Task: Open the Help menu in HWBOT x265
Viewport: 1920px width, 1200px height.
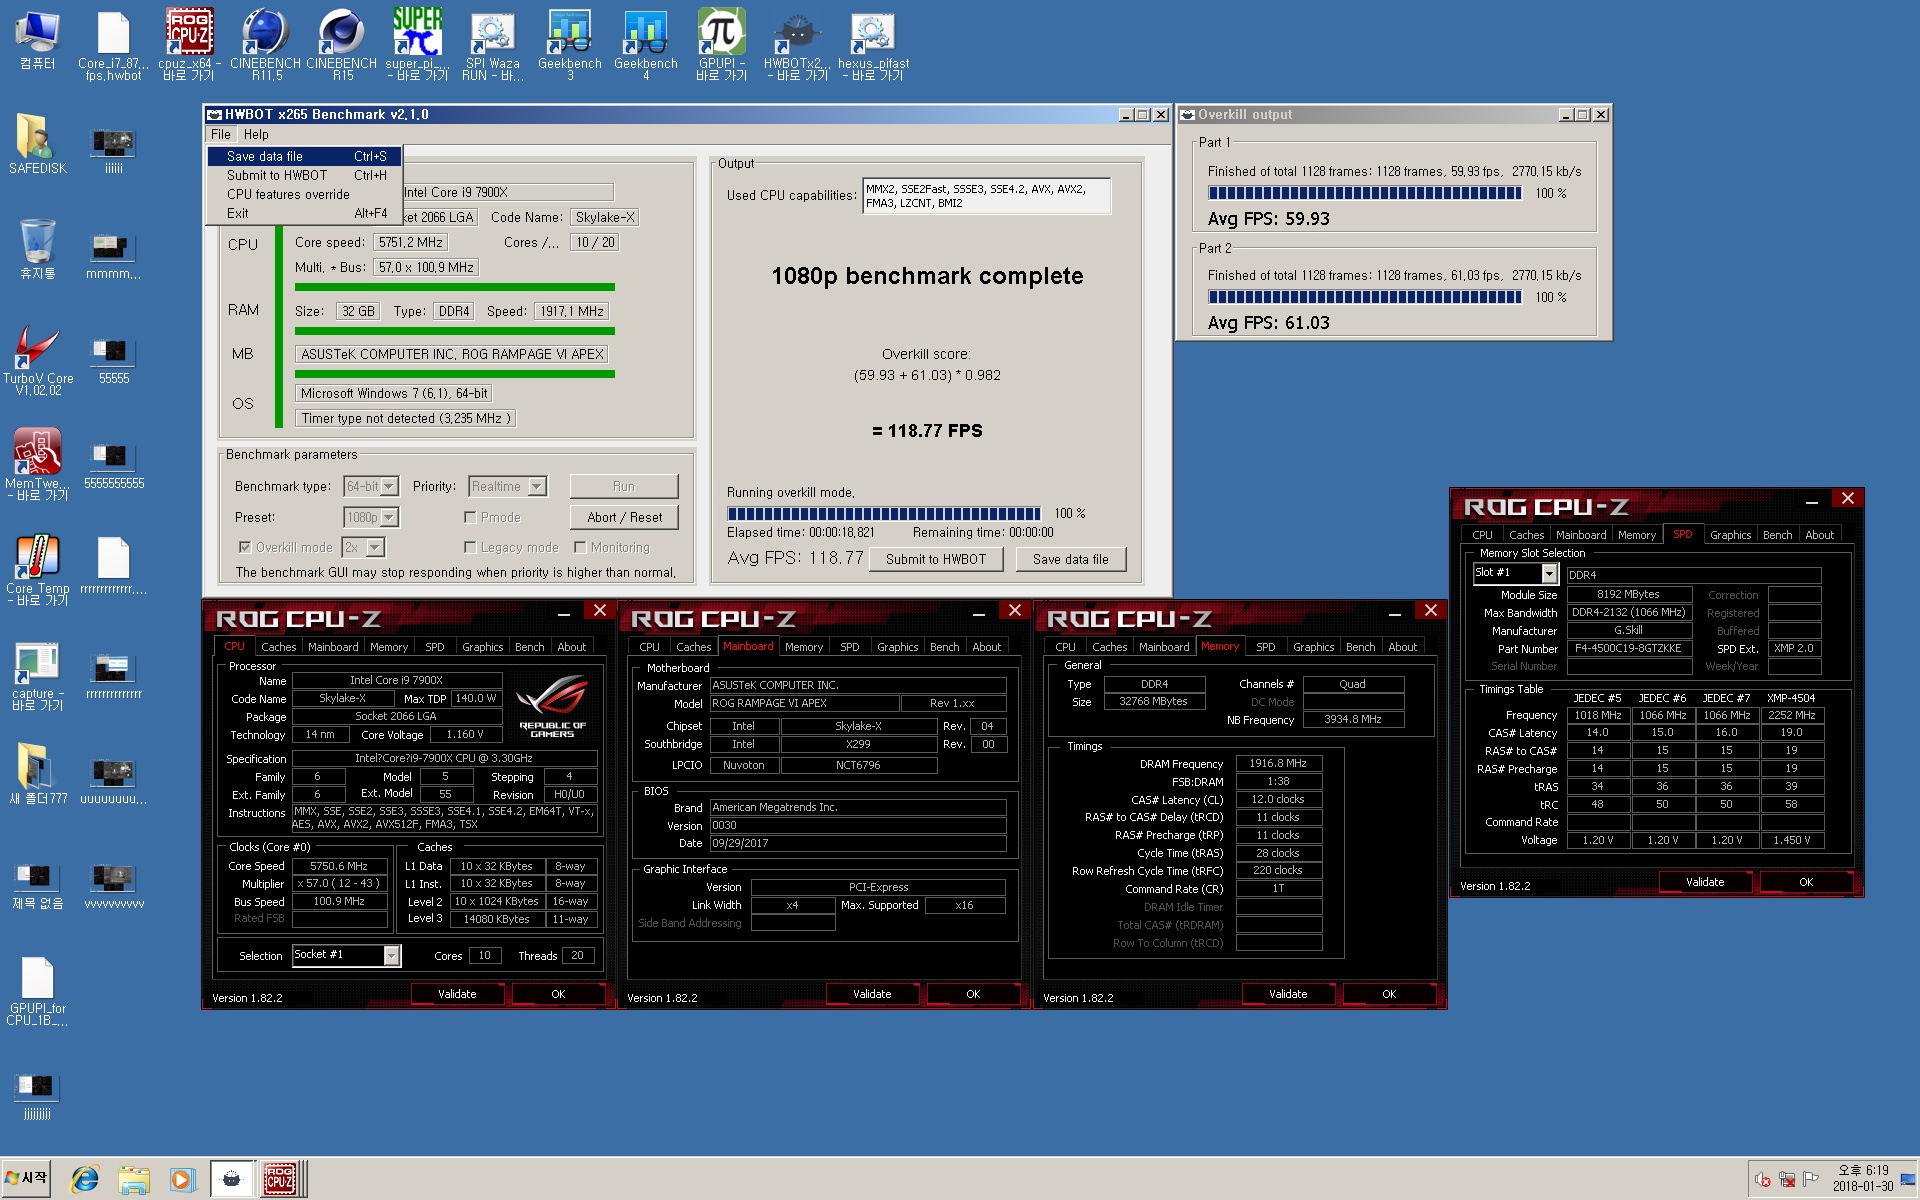Action: click(256, 134)
